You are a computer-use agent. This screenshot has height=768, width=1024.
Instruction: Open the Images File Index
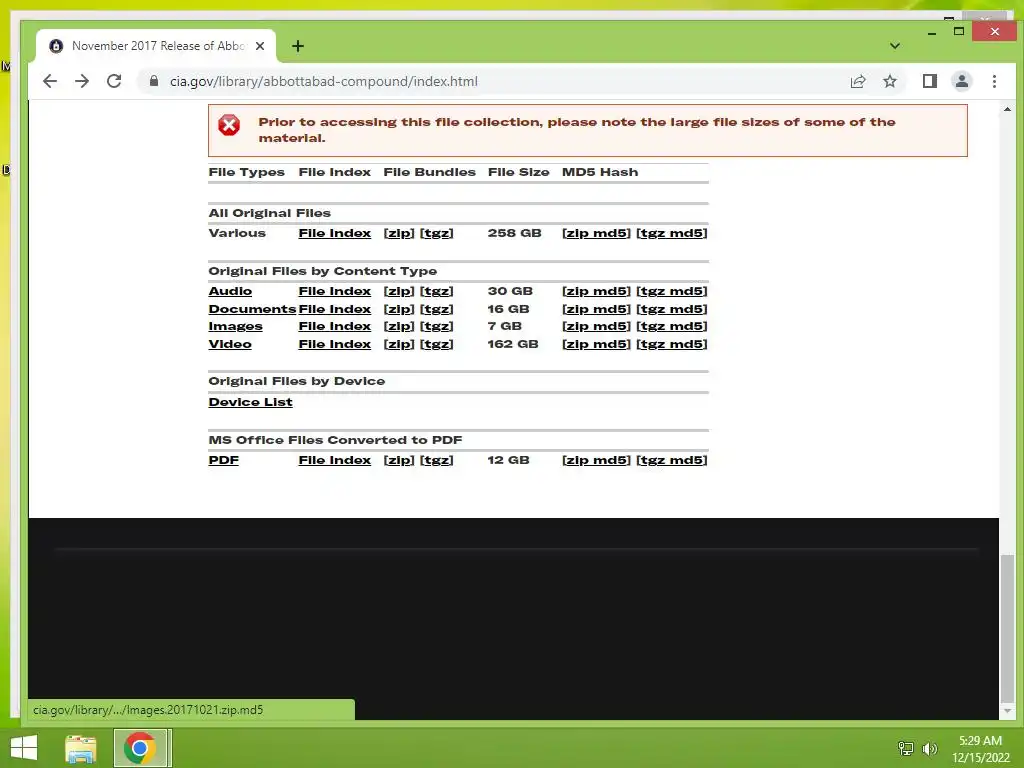click(x=334, y=327)
